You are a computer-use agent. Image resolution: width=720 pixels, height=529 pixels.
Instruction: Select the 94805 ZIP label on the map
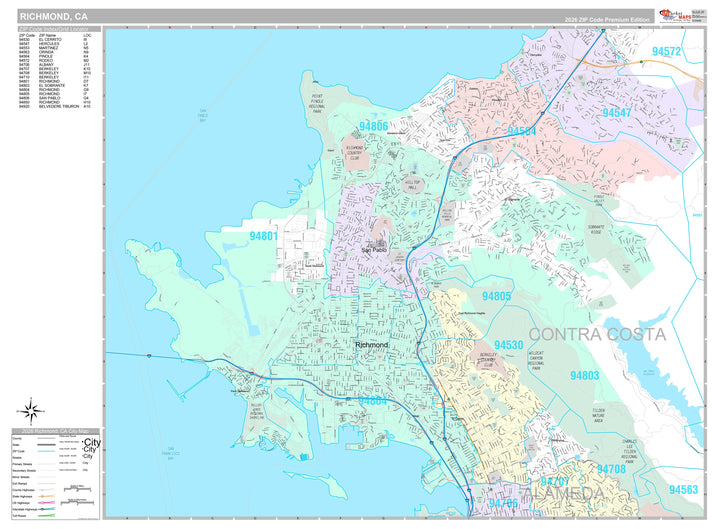click(496, 296)
